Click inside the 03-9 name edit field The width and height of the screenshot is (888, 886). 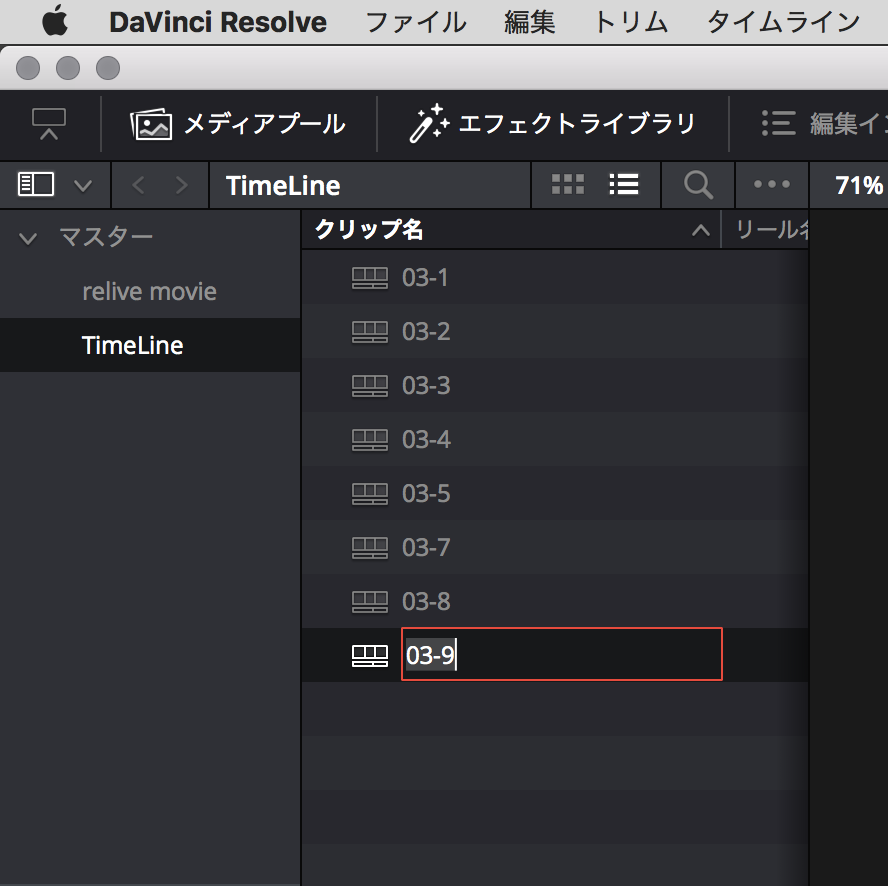562,654
